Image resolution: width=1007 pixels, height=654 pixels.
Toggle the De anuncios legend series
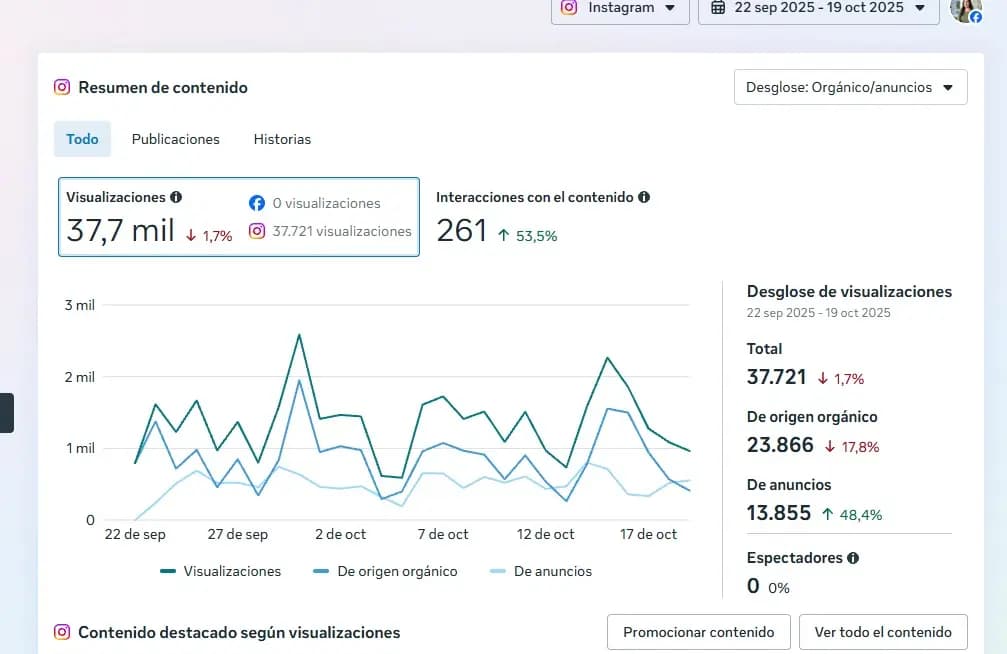541,571
